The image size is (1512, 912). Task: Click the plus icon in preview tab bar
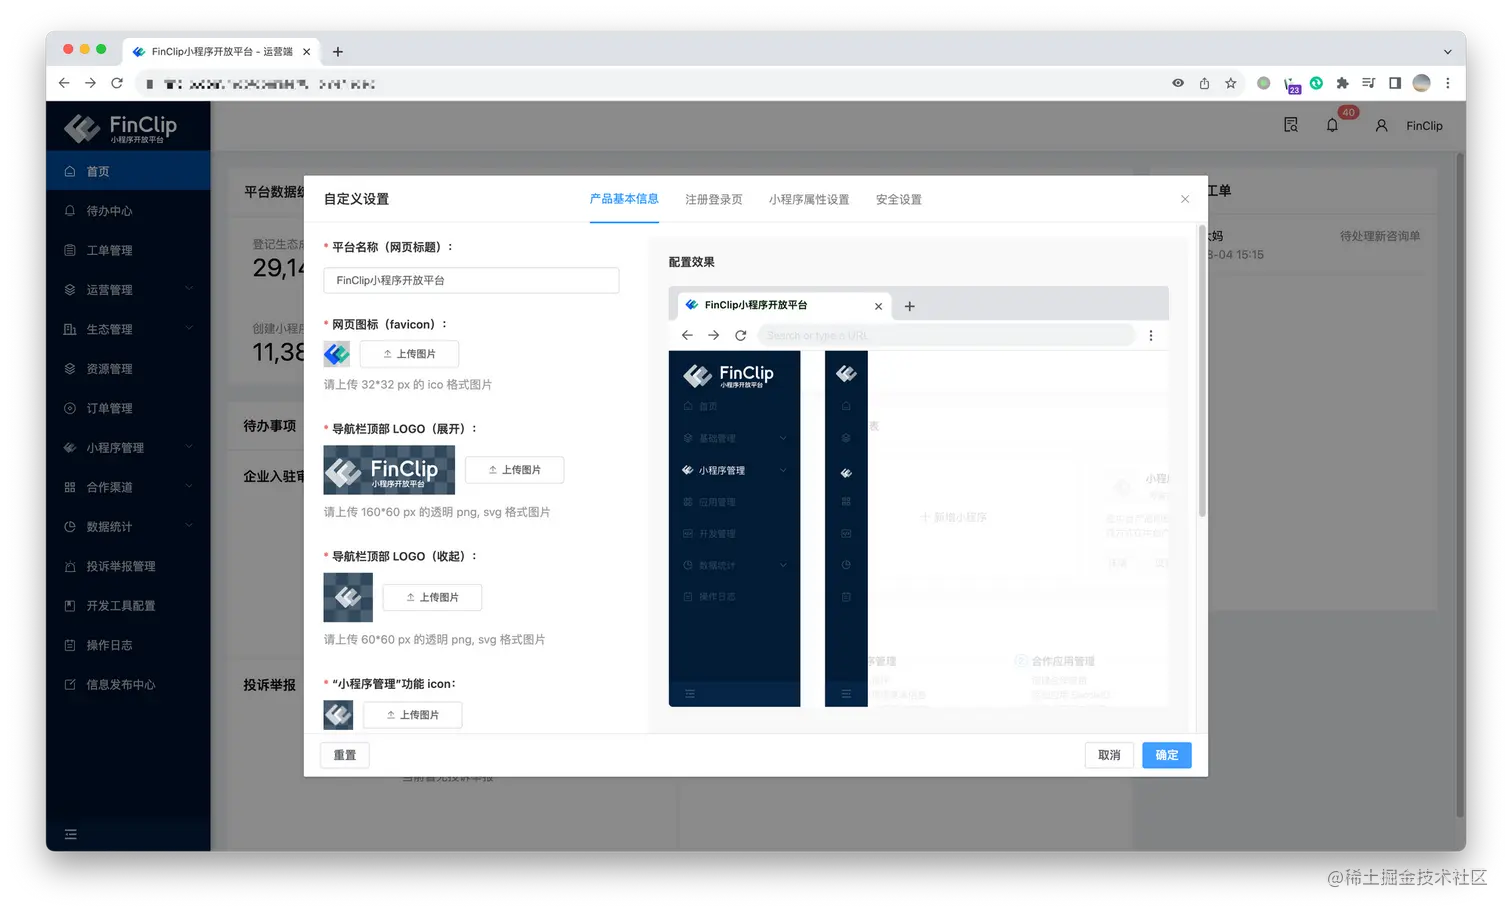[x=910, y=306]
